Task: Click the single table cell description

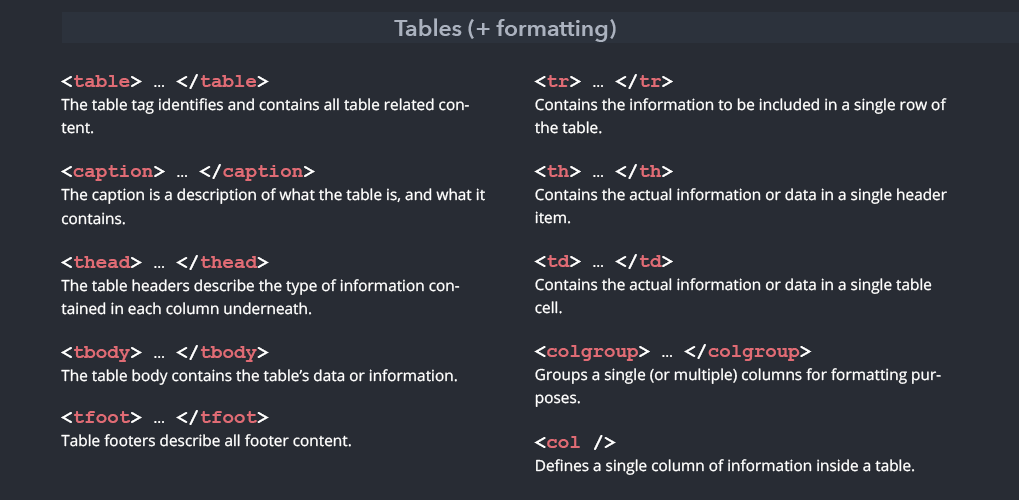Action: [x=733, y=296]
